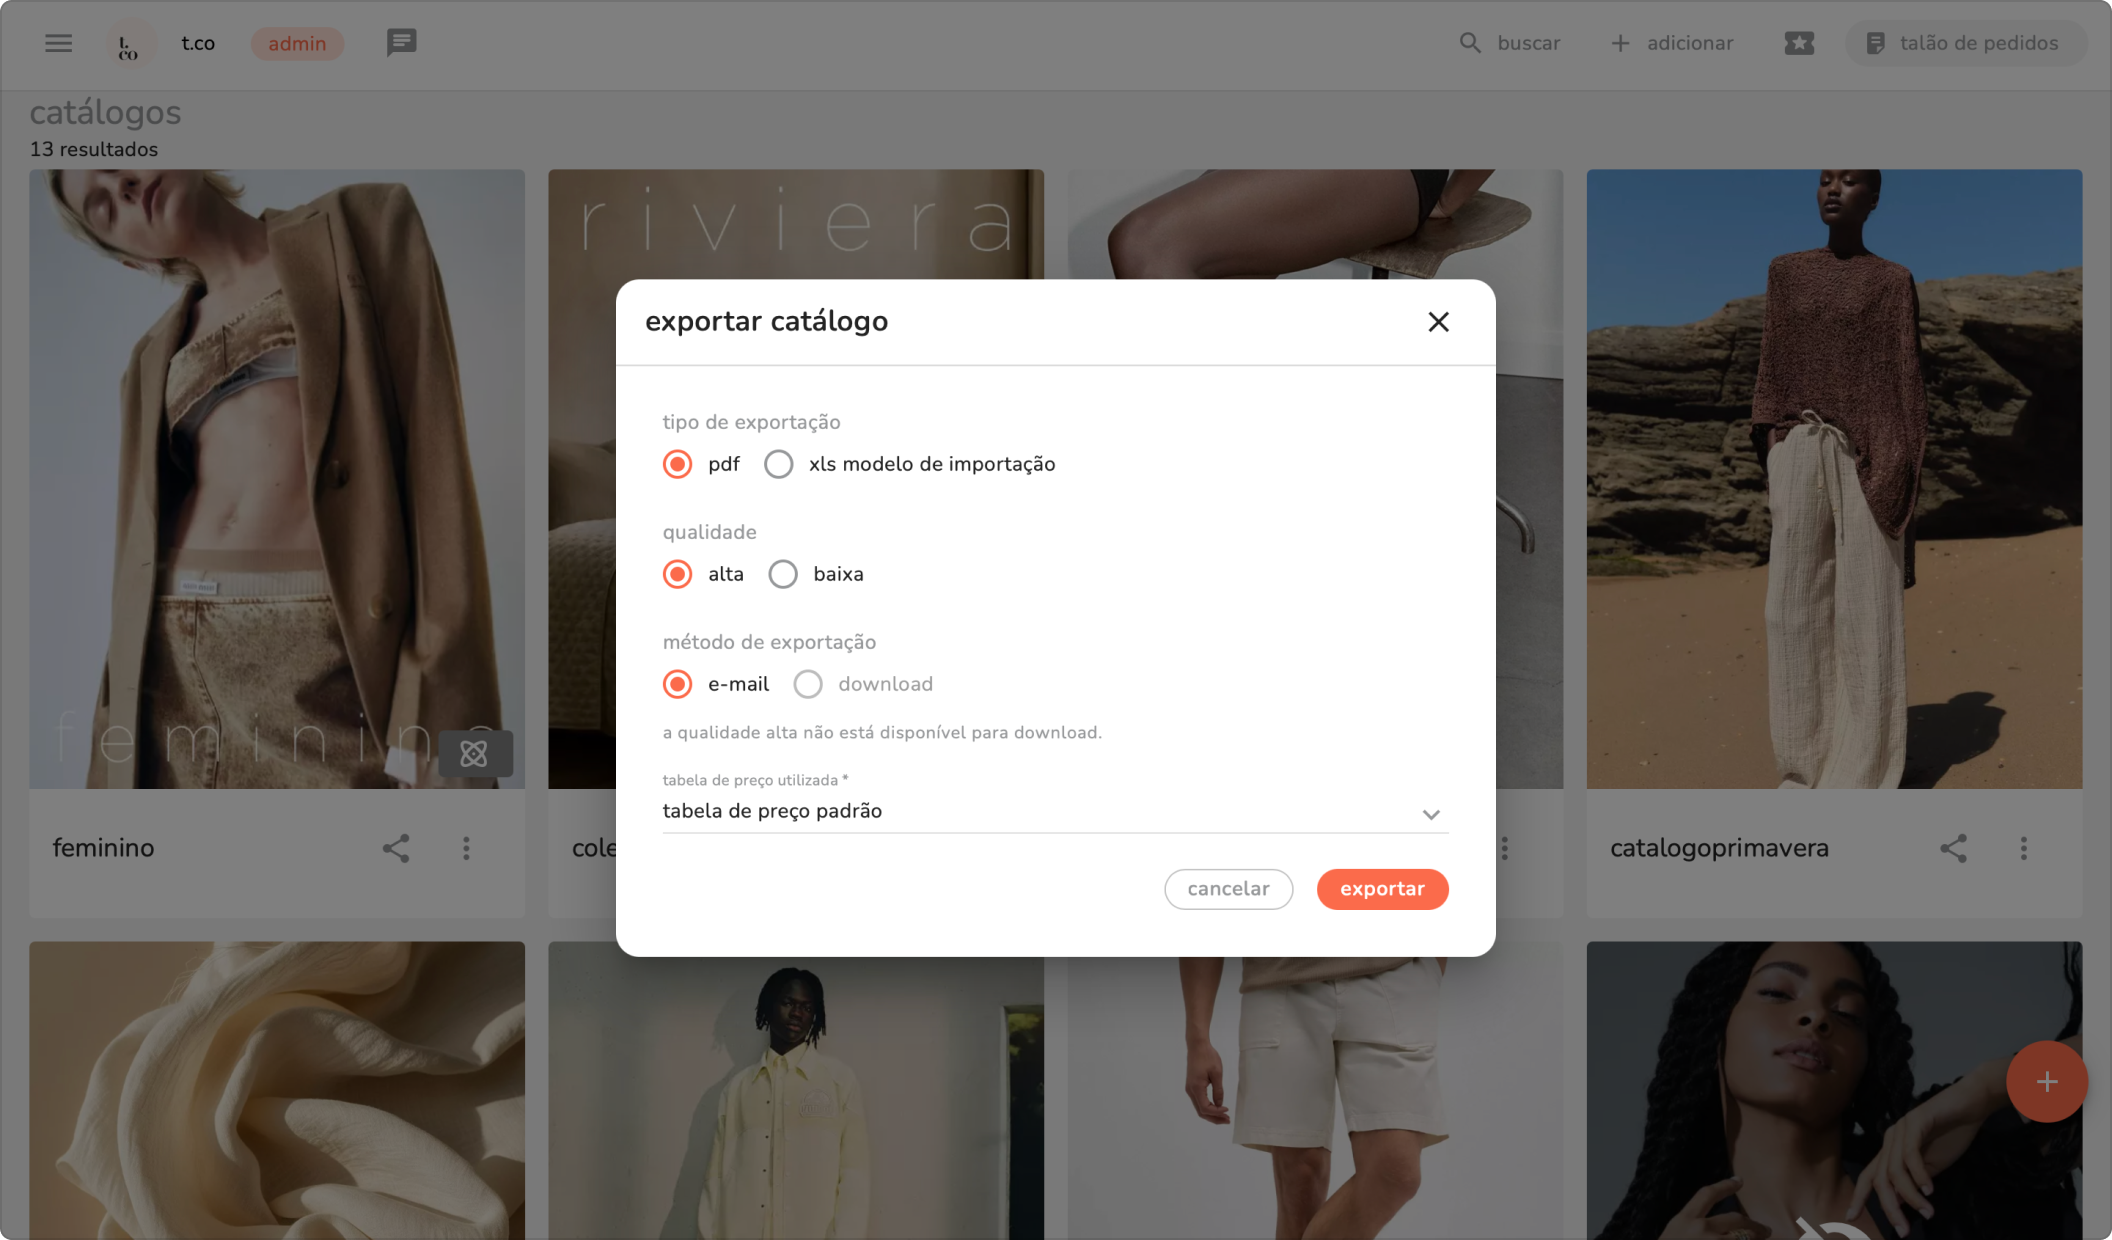This screenshot has width=2112, height=1240.
Task: Open the hamburger menu icon
Action: click(x=58, y=43)
